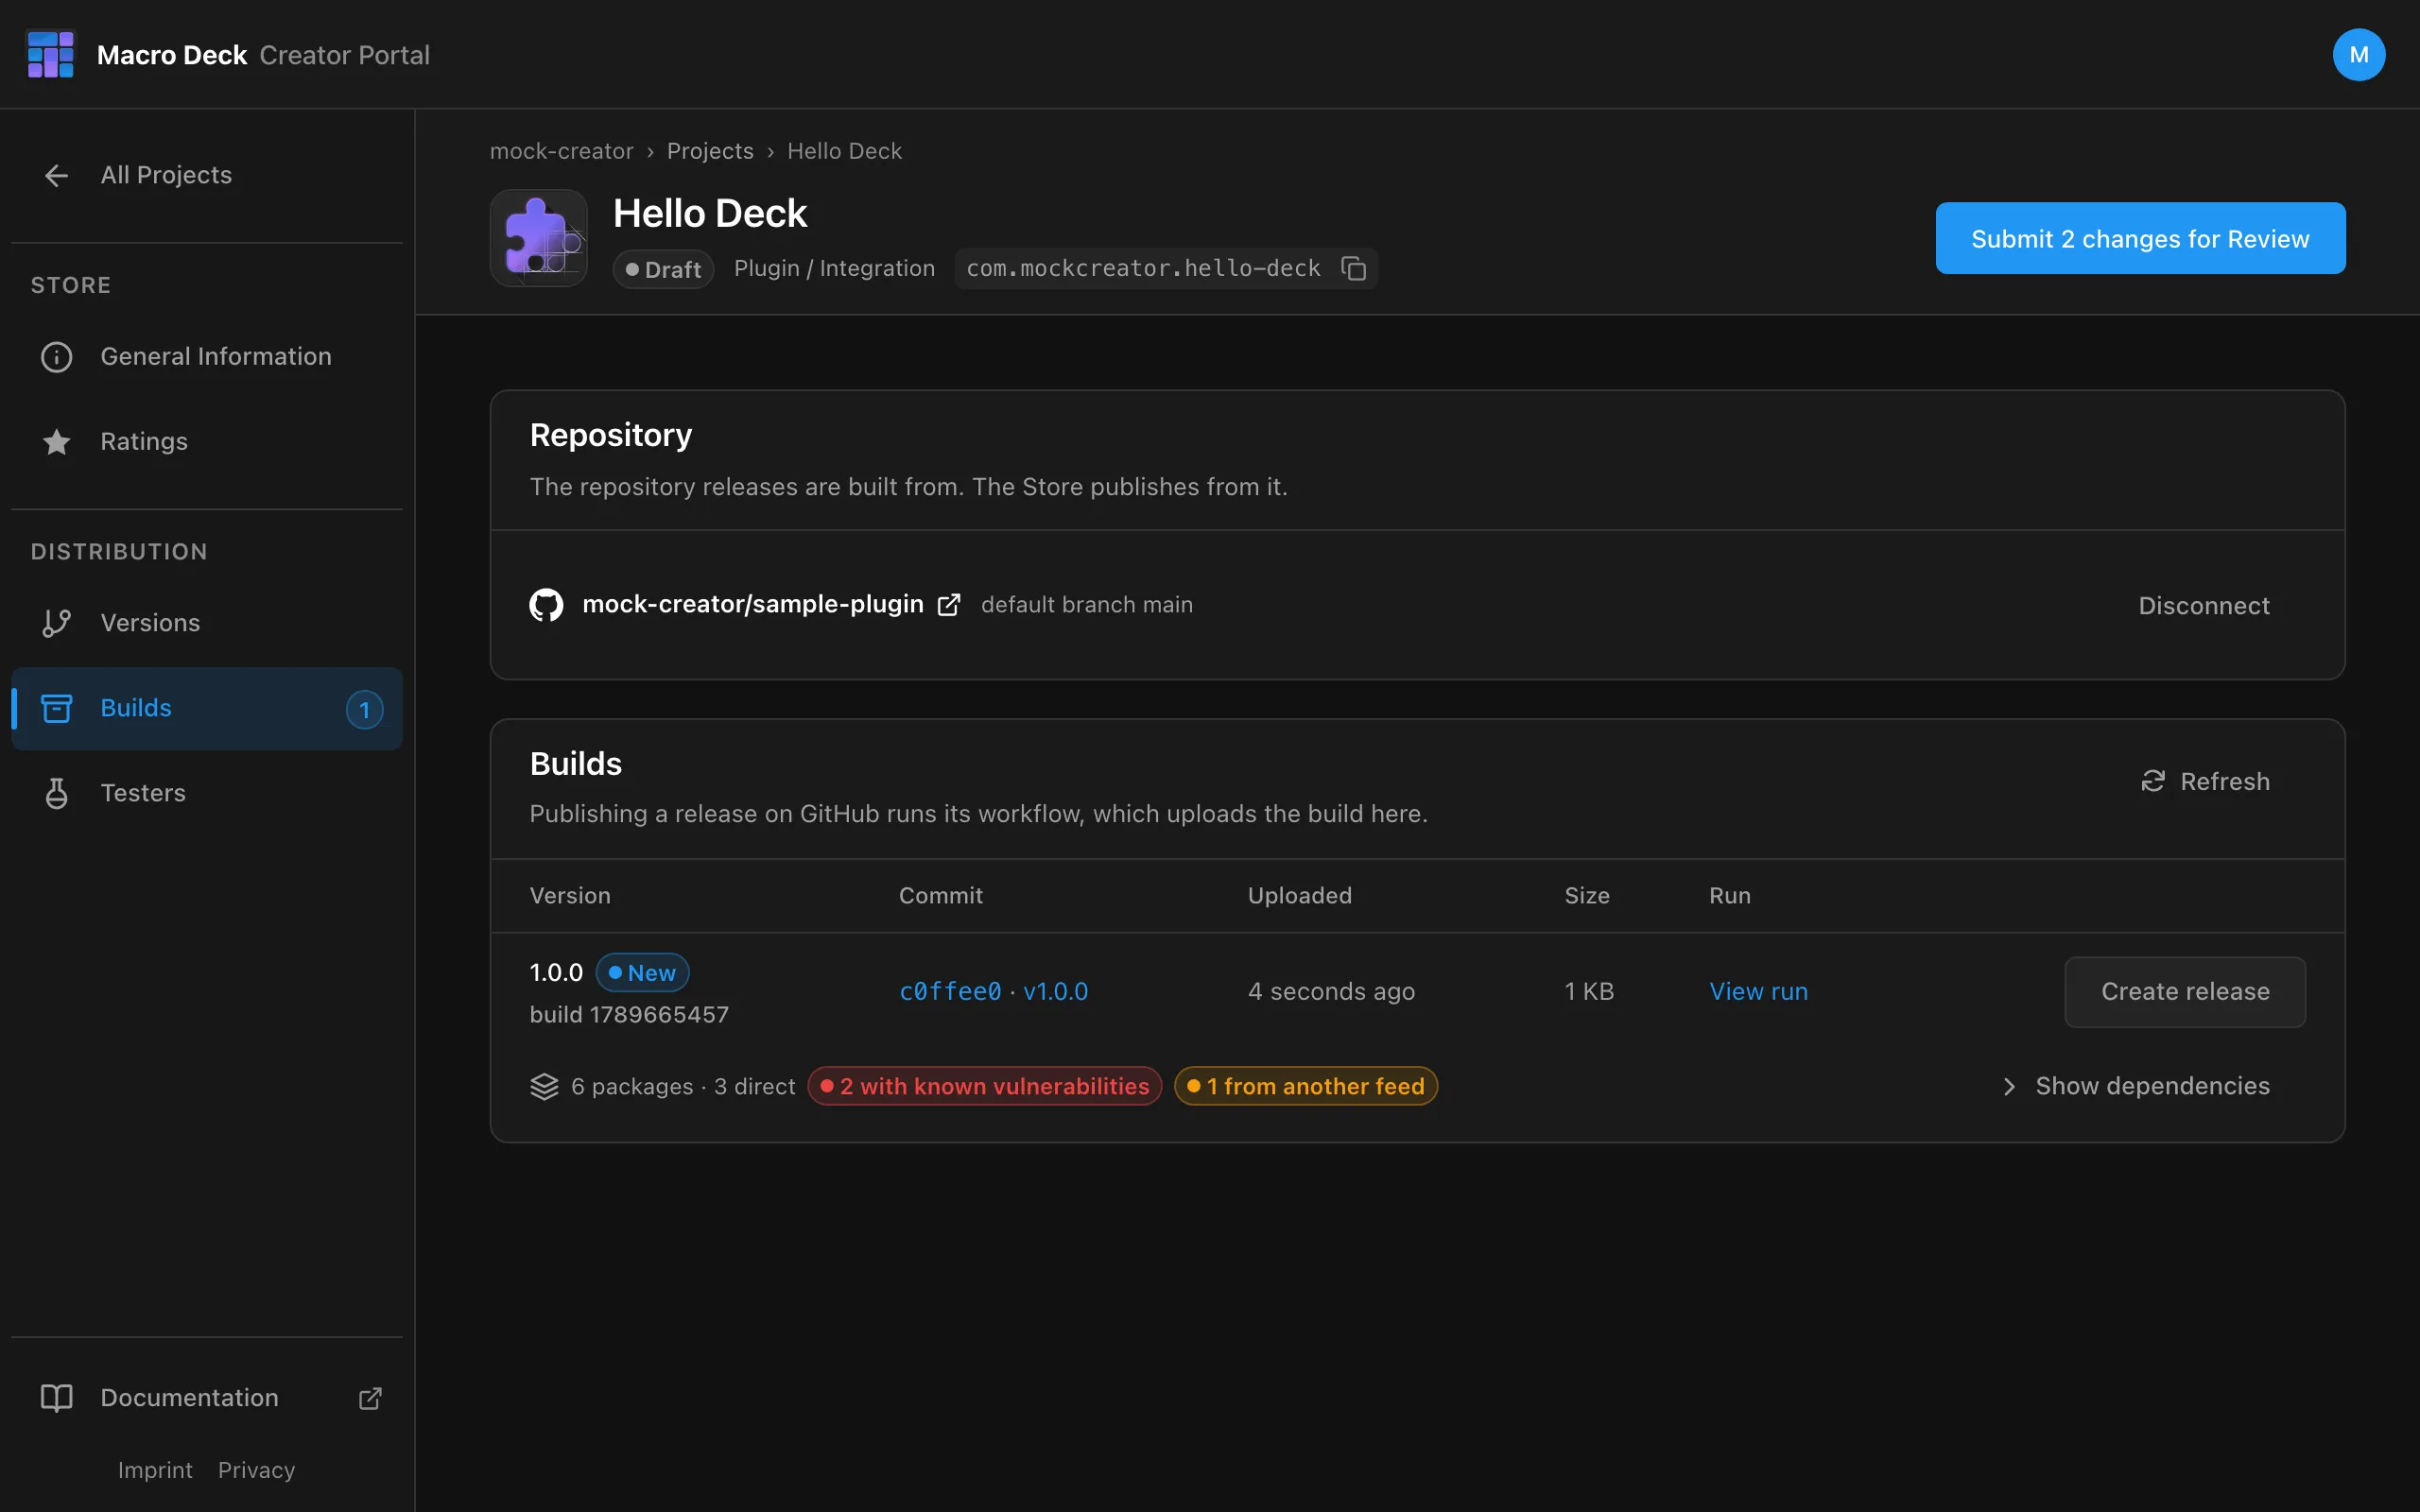Click the Version column header
2420x1512 pixels.
570,895
